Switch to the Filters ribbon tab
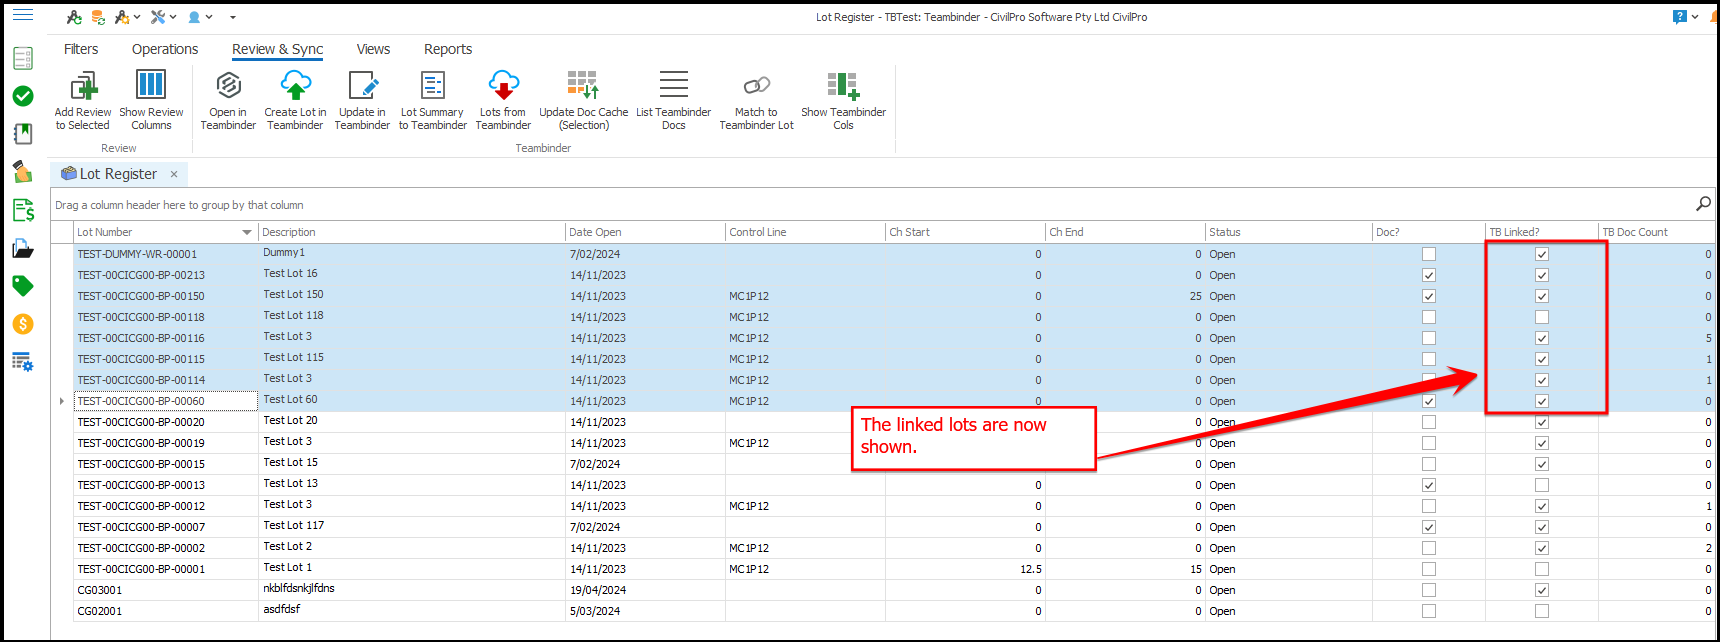The width and height of the screenshot is (1720, 642). pos(81,49)
